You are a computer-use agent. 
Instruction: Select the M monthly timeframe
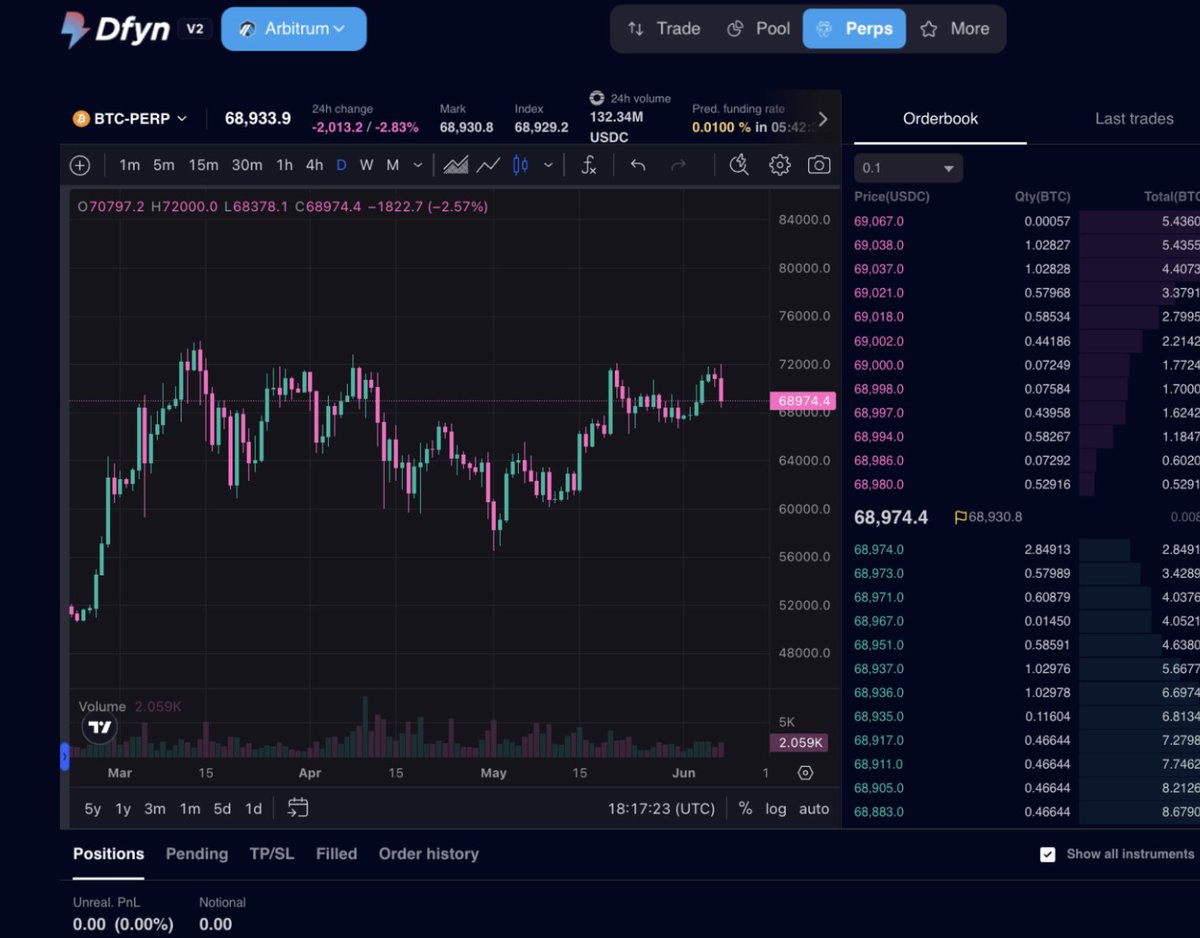point(393,166)
